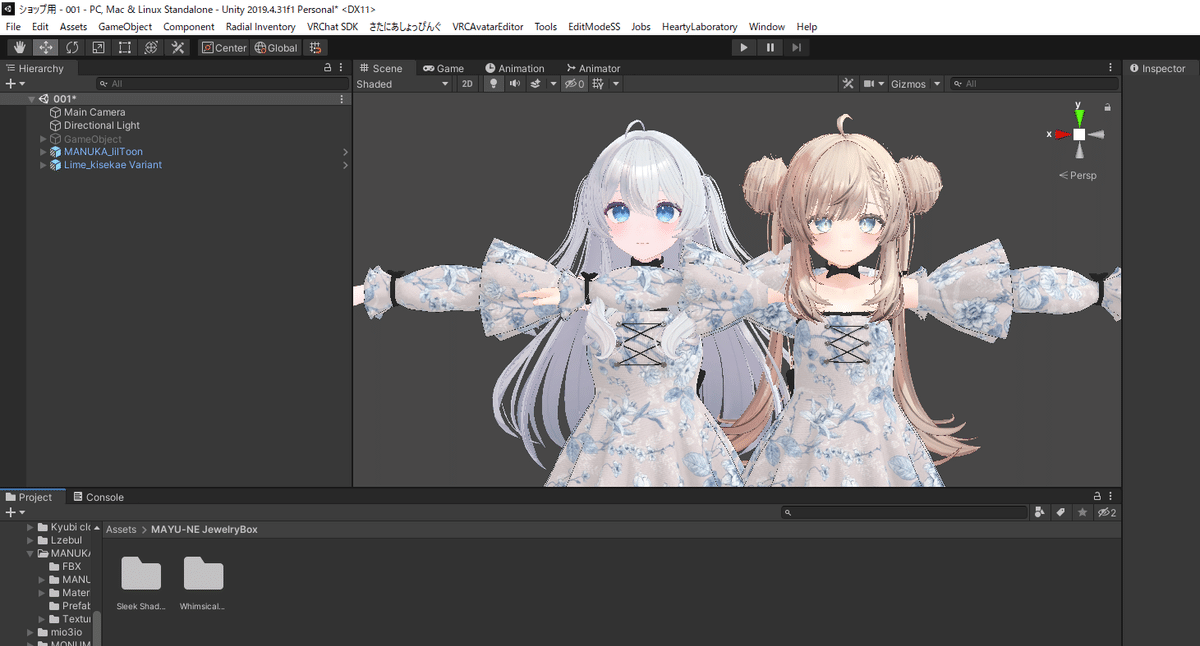Activate the Hand tool for panning

18,46
